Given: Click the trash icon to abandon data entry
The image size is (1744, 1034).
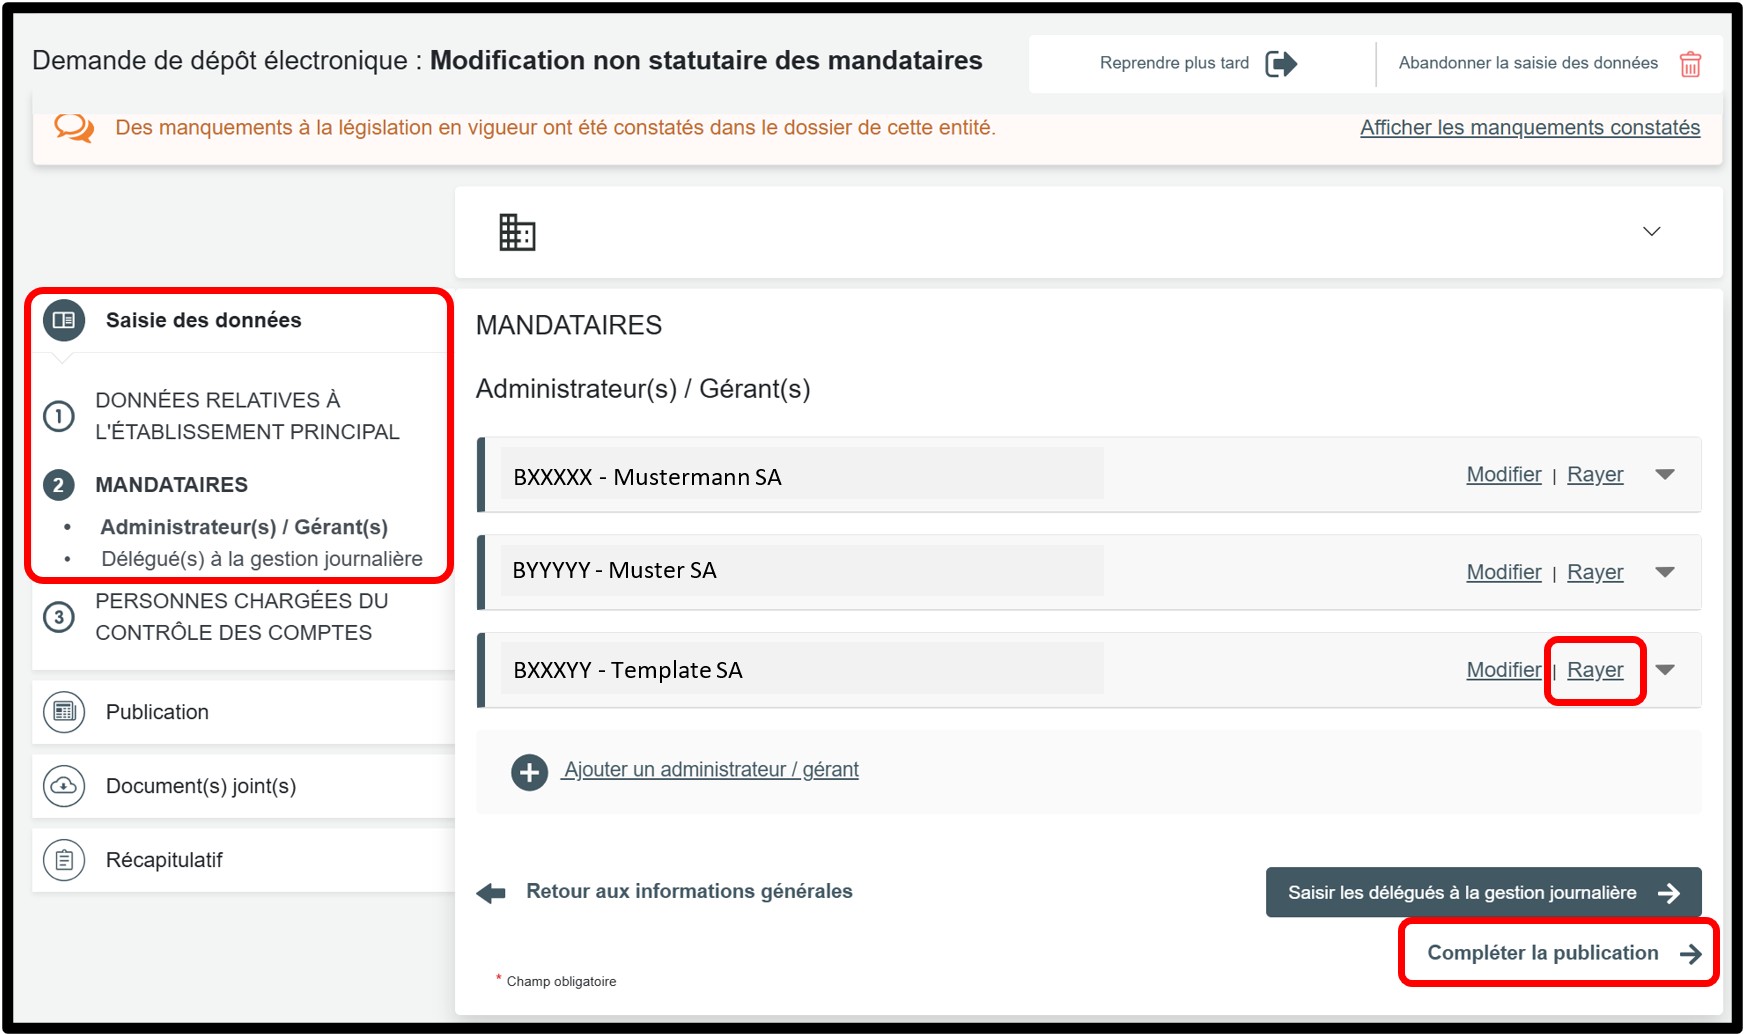Looking at the screenshot, I should (x=1690, y=64).
